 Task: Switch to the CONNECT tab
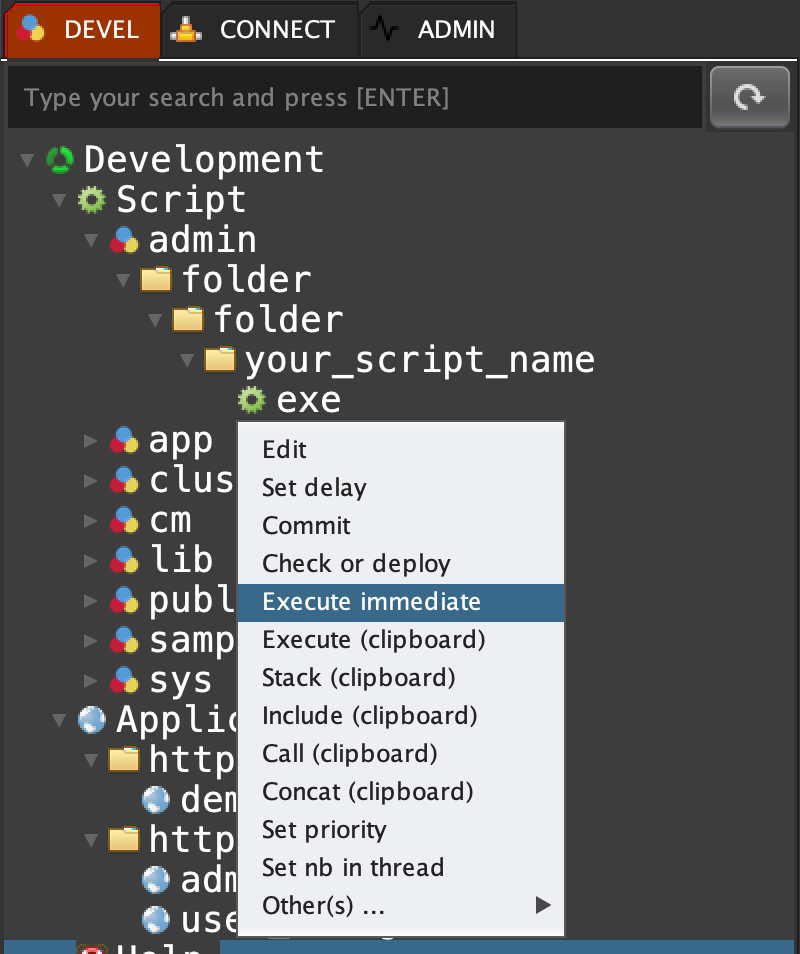click(260, 30)
